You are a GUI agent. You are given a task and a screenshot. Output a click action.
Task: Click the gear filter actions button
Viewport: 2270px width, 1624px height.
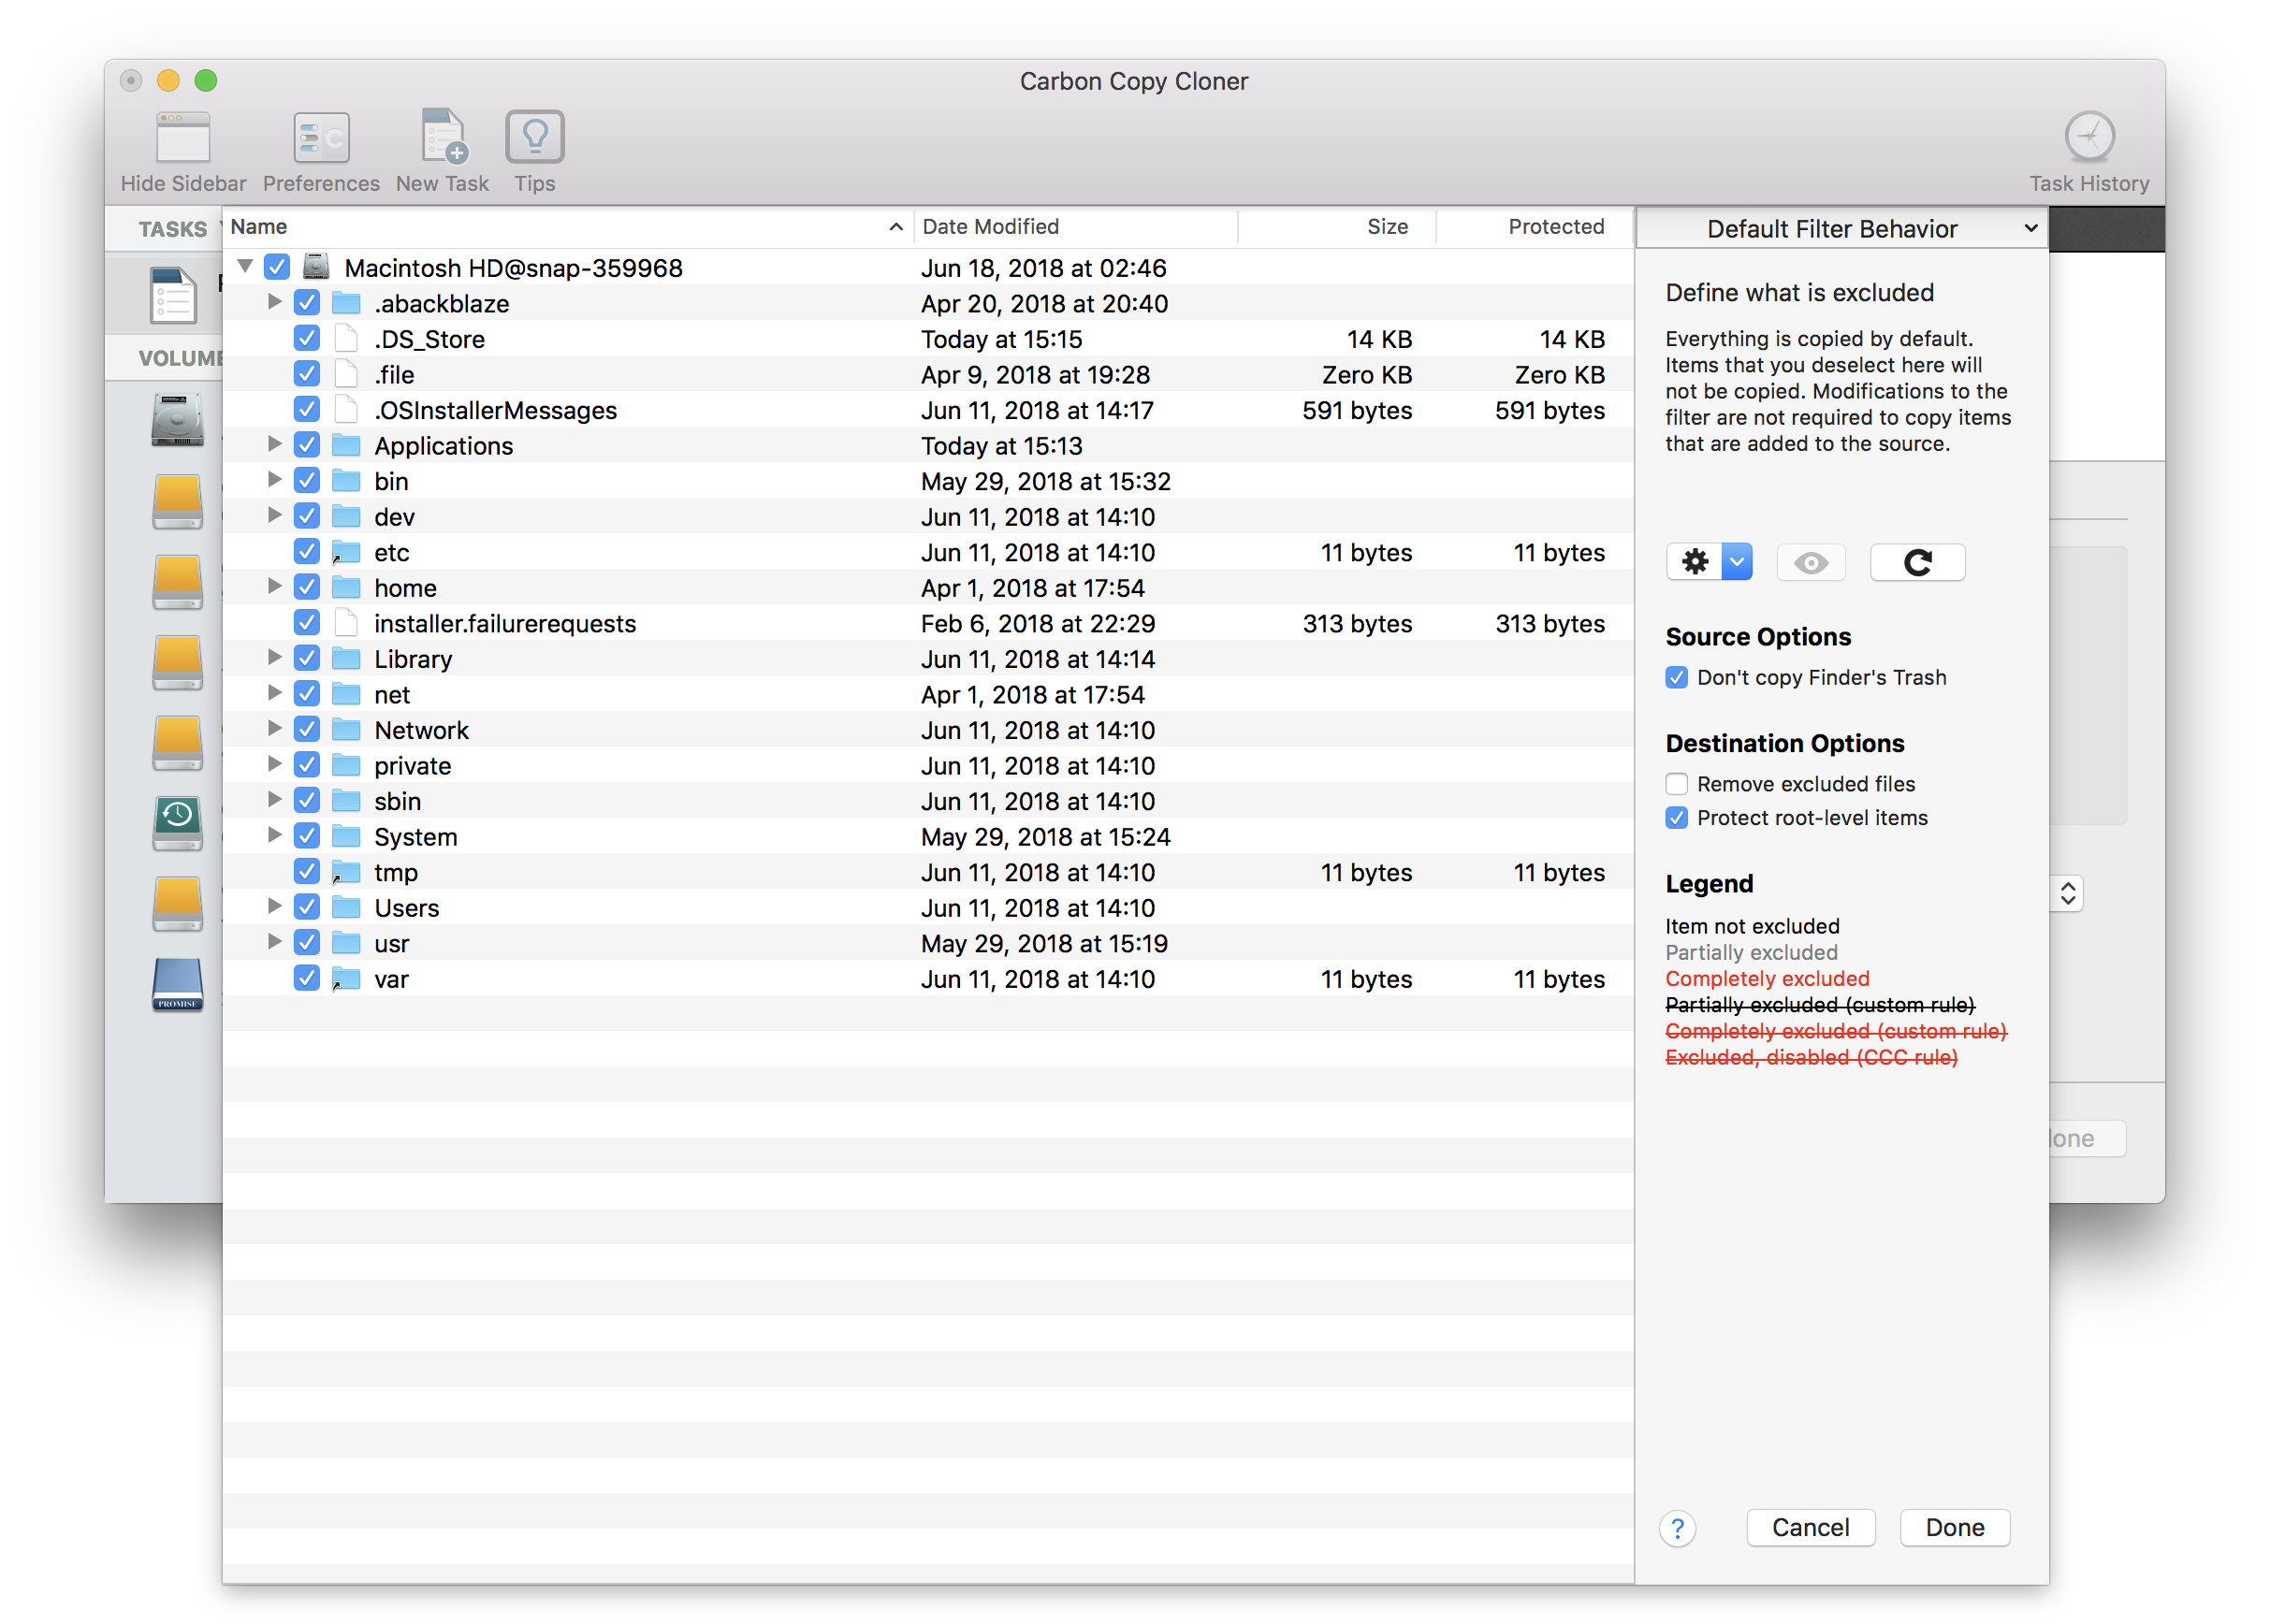(x=1695, y=562)
